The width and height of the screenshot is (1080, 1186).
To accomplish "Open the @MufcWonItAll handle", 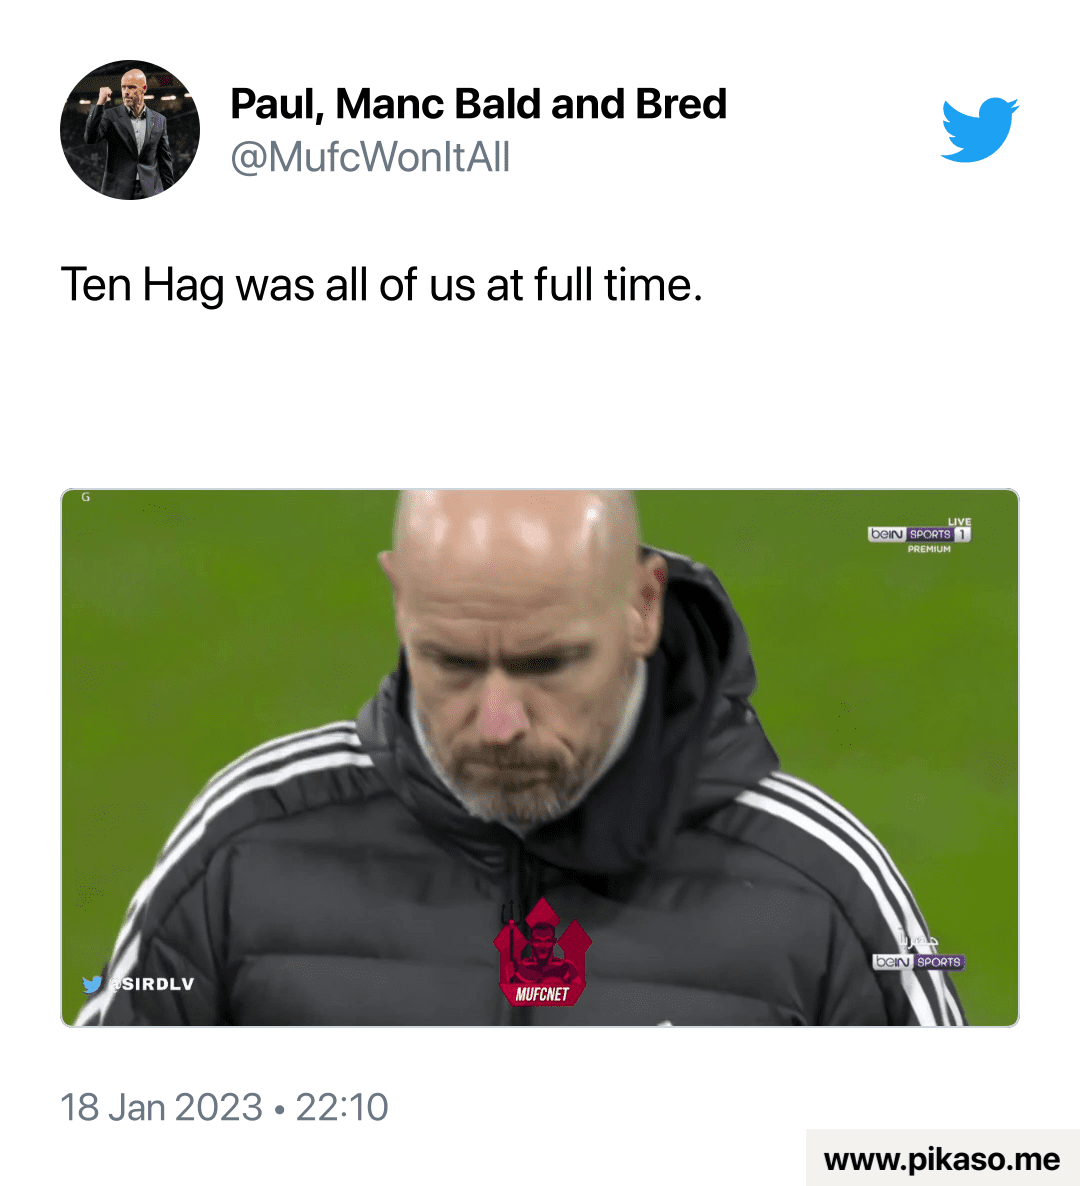I will pyautogui.click(x=370, y=157).
